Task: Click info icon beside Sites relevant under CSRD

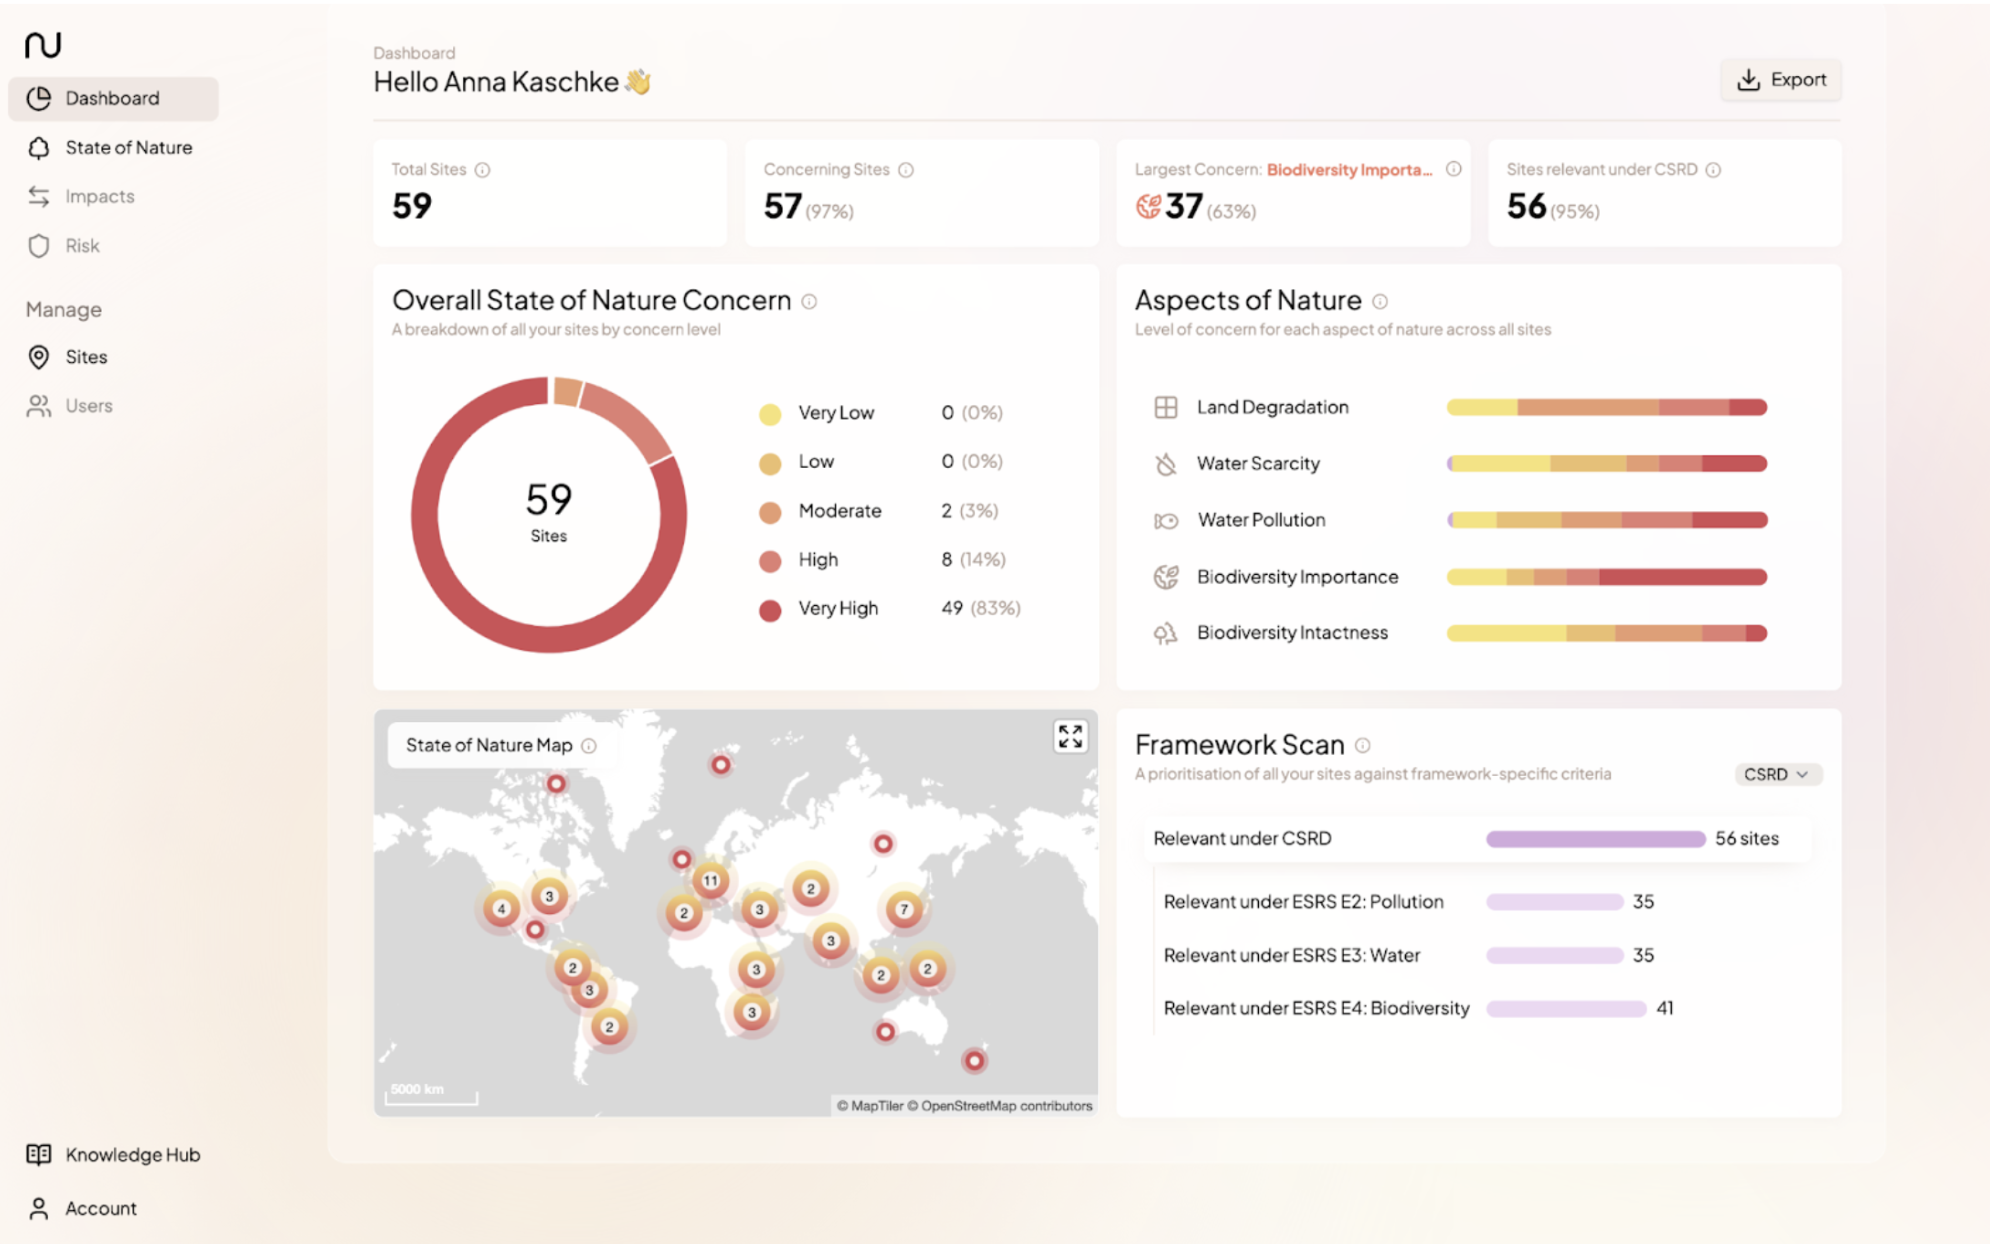Action: [x=1713, y=170]
